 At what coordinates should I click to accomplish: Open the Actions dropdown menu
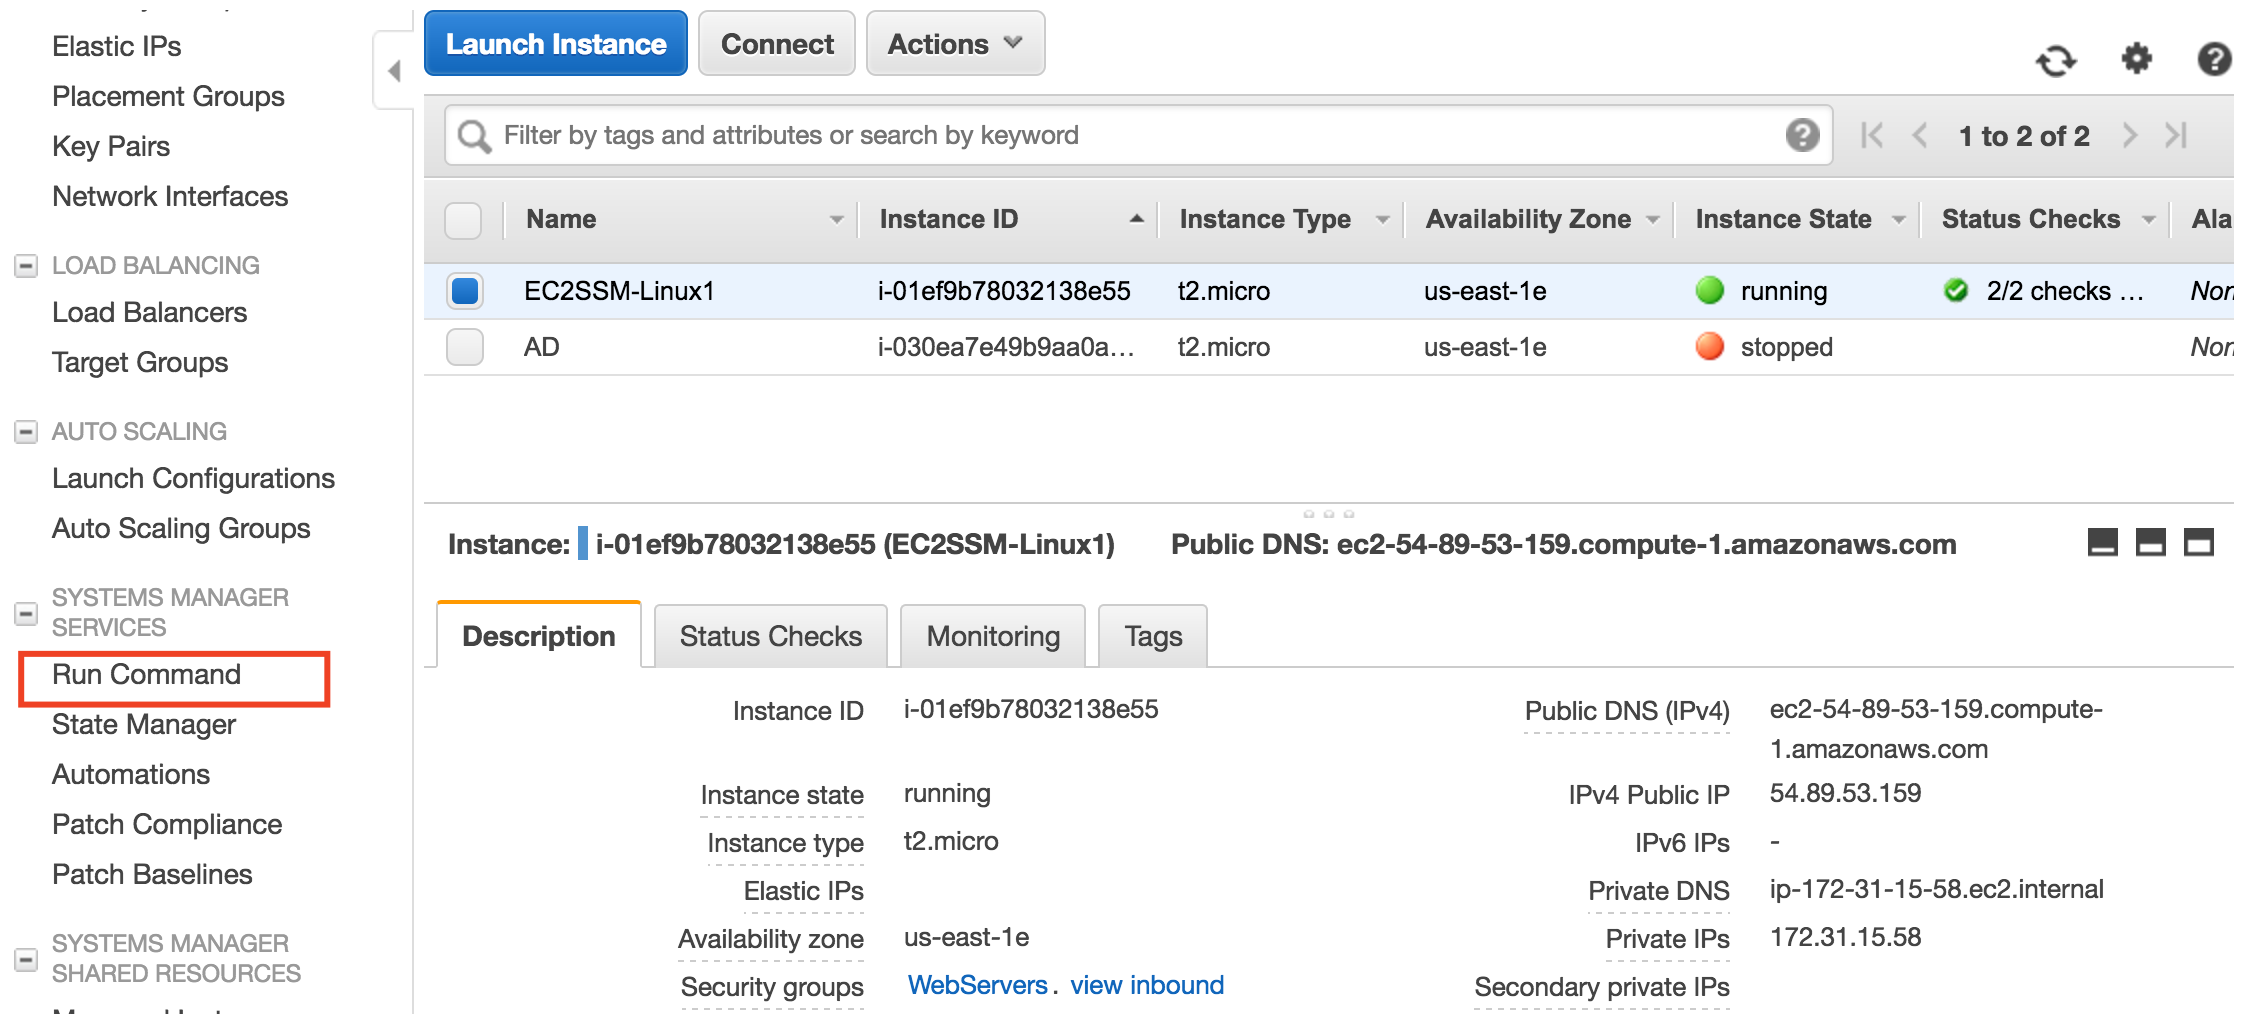coord(955,44)
